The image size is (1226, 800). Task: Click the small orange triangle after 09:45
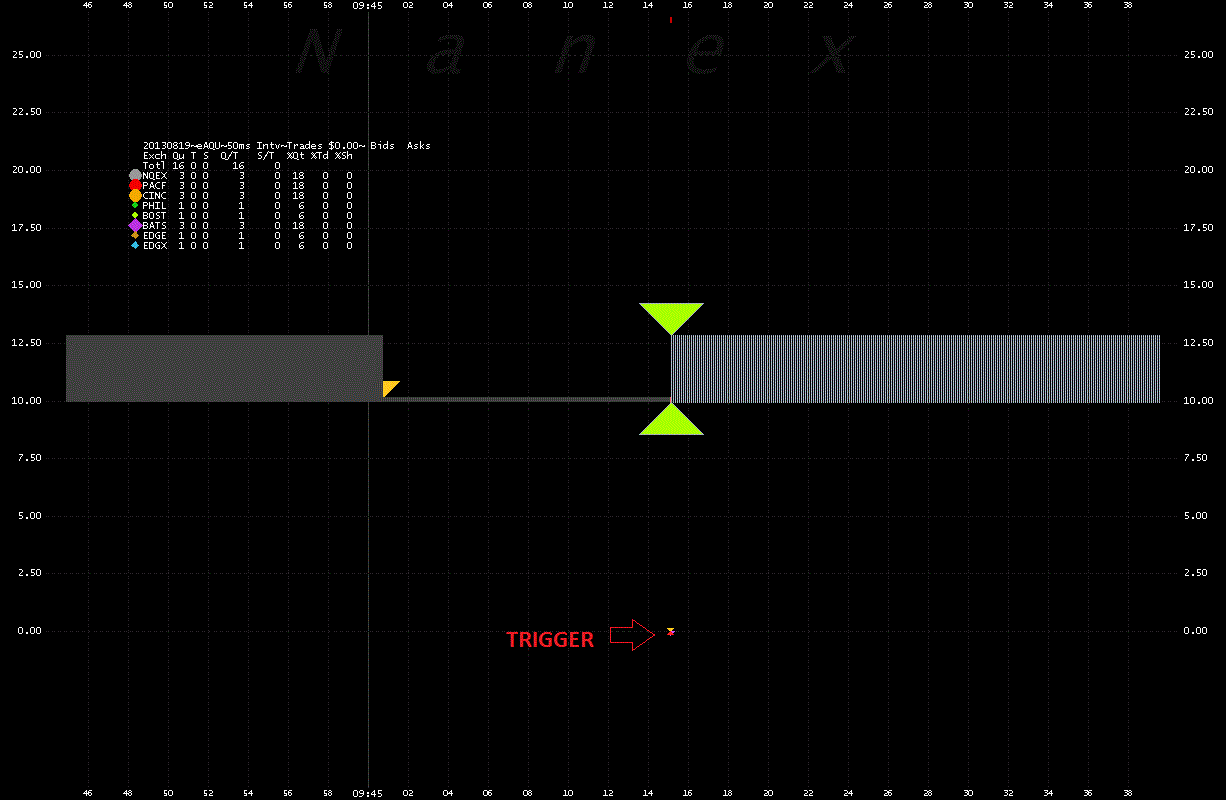390,388
